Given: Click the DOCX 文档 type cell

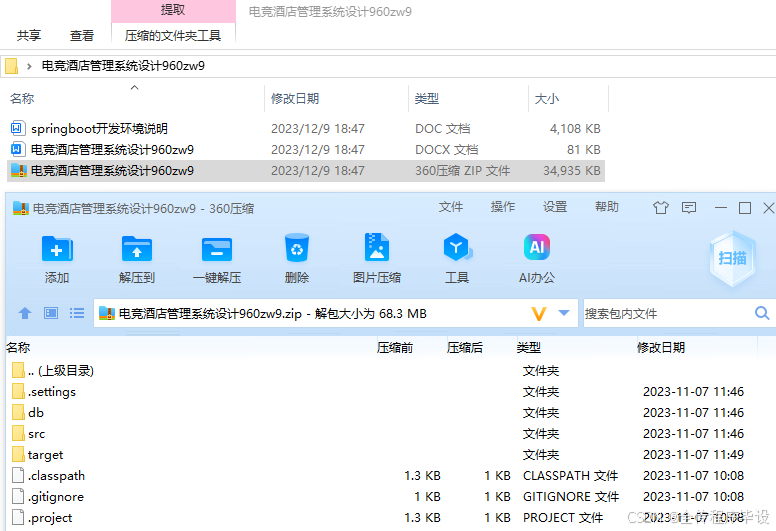Looking at the screenshot, I should tap(447, 149).
